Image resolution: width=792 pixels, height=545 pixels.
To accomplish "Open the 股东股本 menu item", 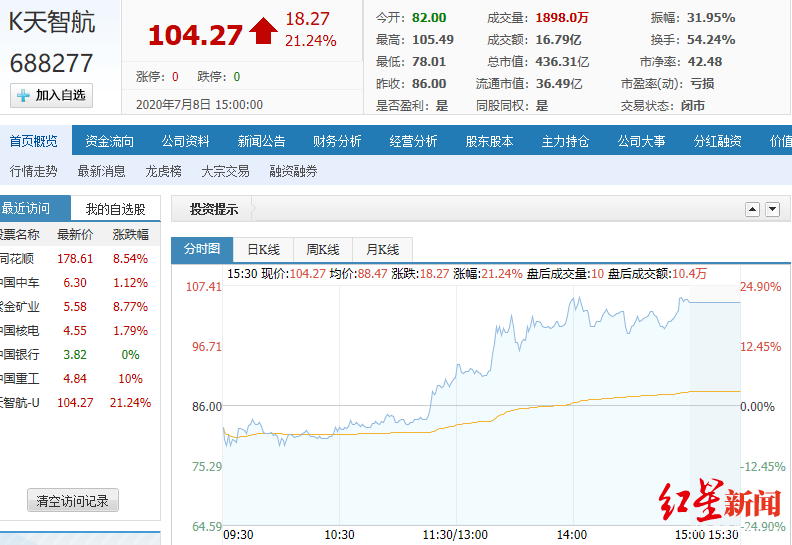I will coord(489,141).
